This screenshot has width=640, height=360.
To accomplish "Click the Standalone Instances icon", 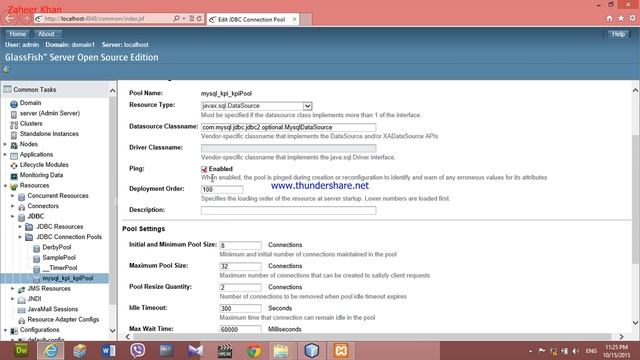I will coord(14,134).
